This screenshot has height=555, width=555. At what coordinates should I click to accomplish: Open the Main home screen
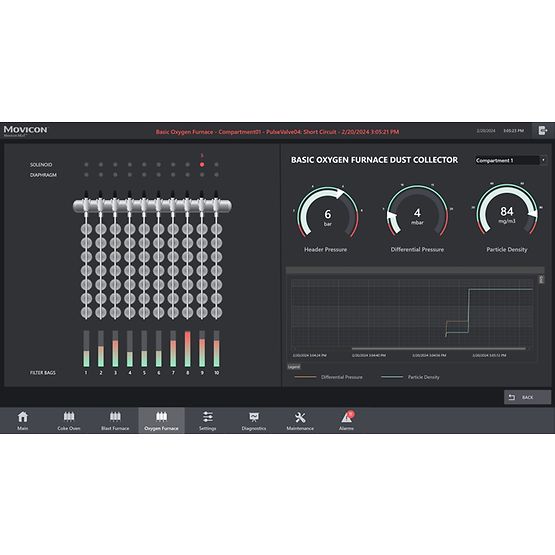pyautogui.click(x=23, y=420)
